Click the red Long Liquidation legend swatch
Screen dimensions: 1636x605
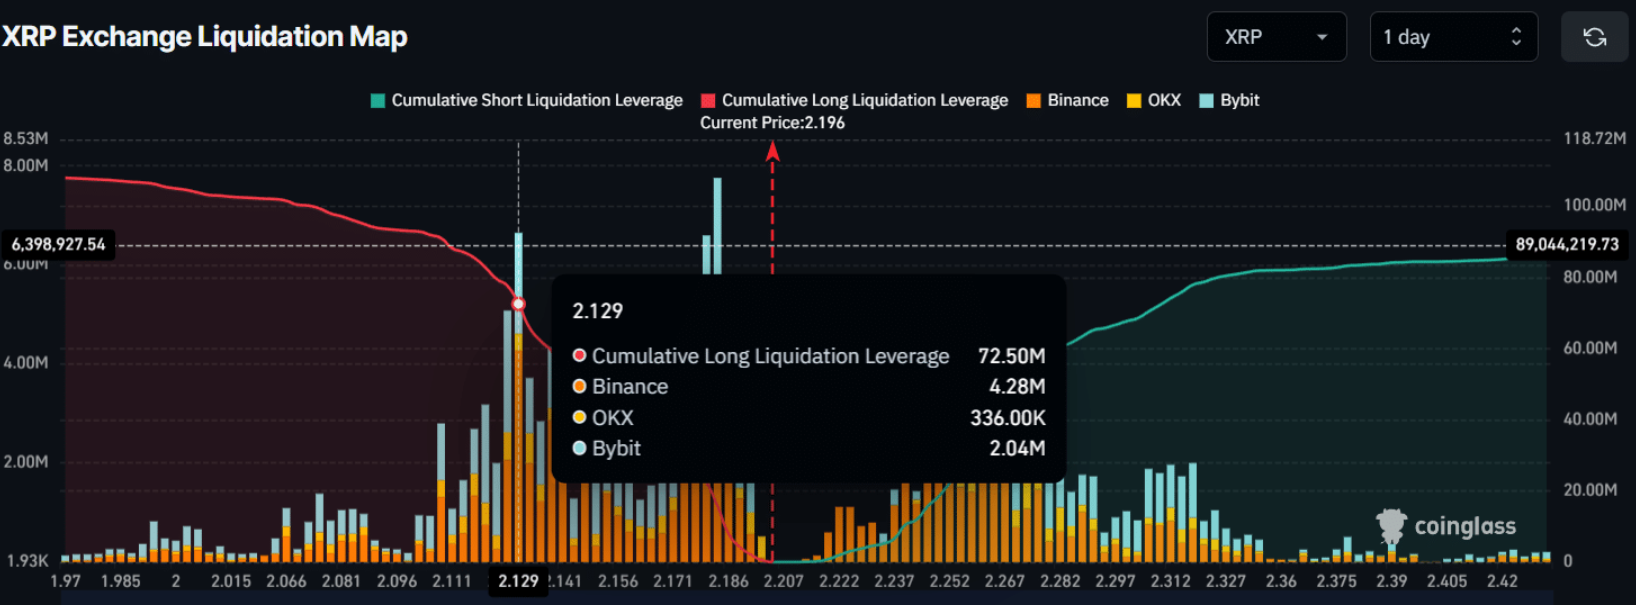(708, 100)
